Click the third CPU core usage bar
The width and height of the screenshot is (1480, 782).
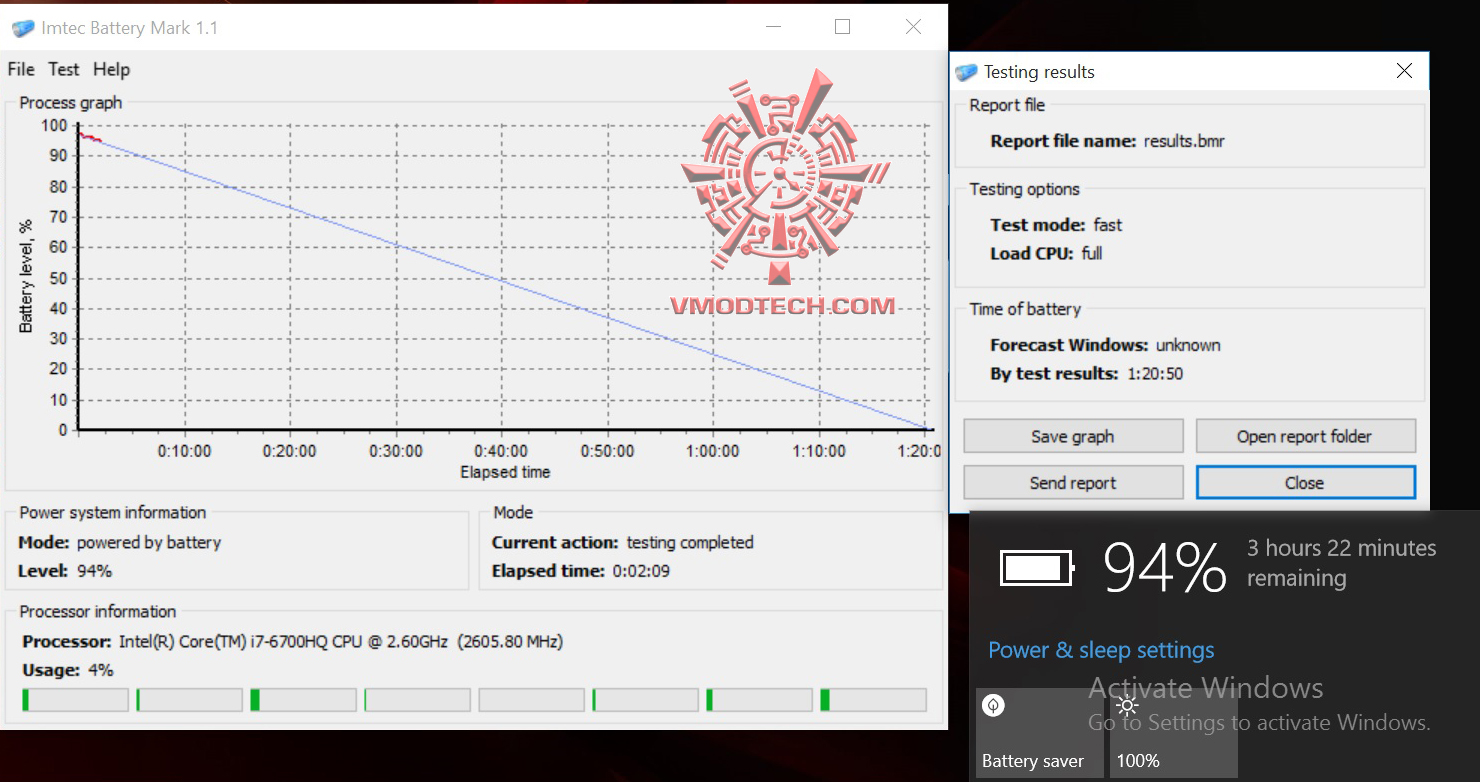point(303,700)
